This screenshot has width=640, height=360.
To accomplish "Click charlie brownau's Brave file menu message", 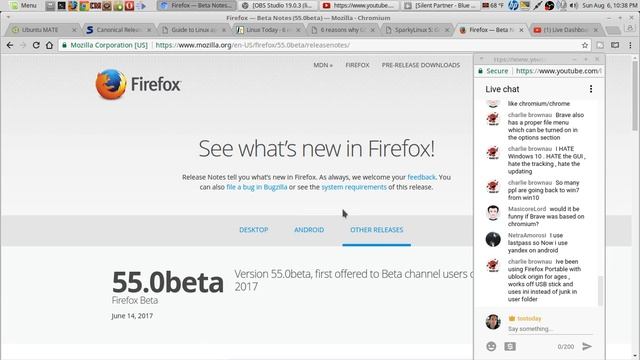I will (x=546, y=126).
